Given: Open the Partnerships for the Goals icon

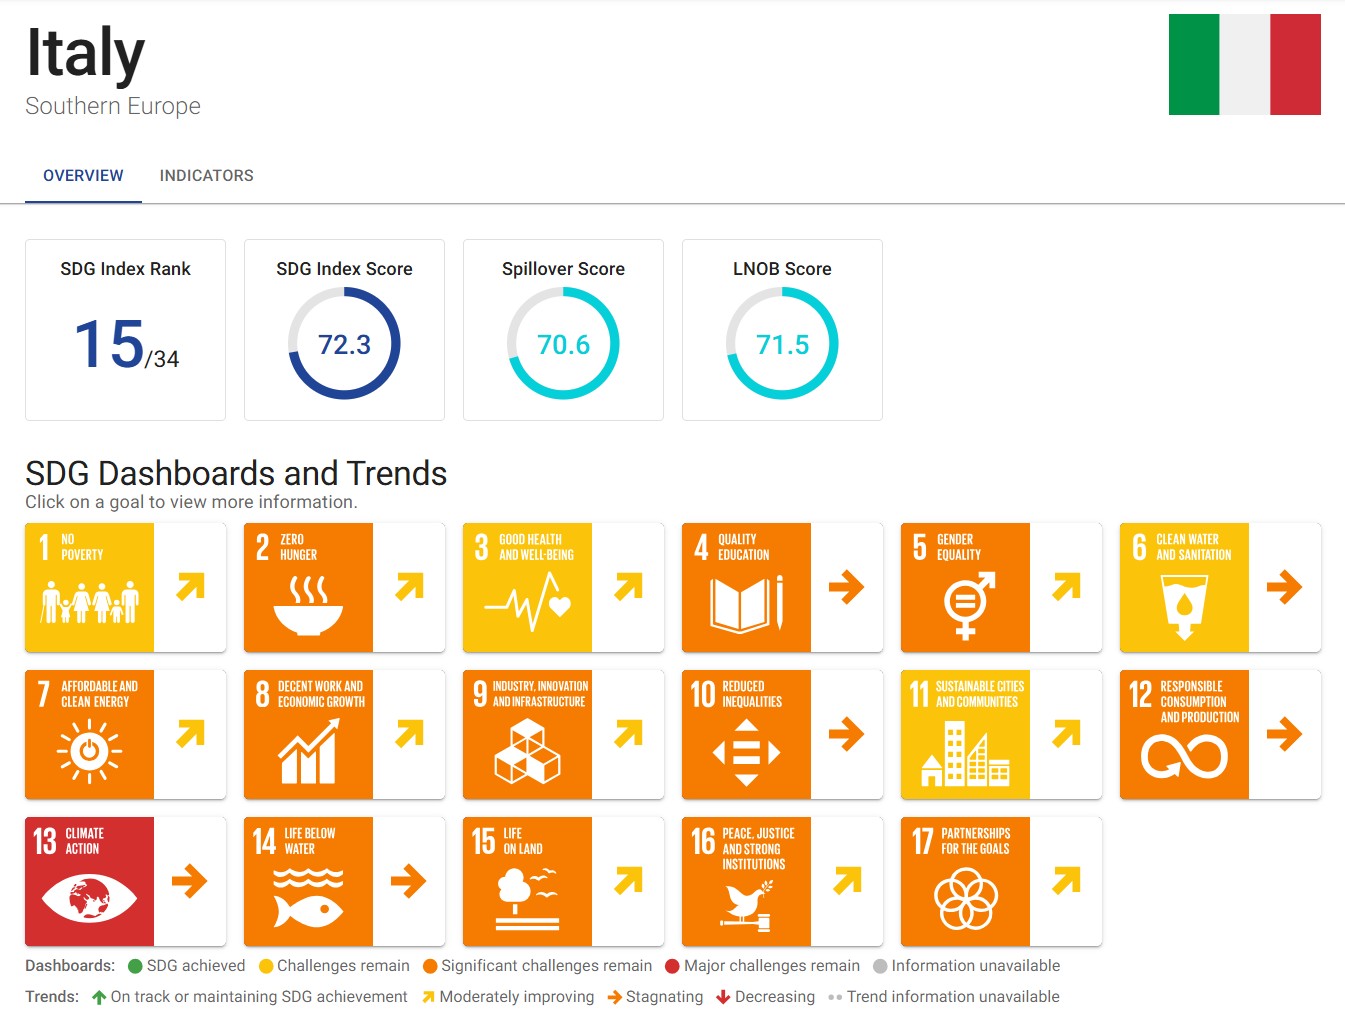Looking at the screenshot, I should 965,882.
